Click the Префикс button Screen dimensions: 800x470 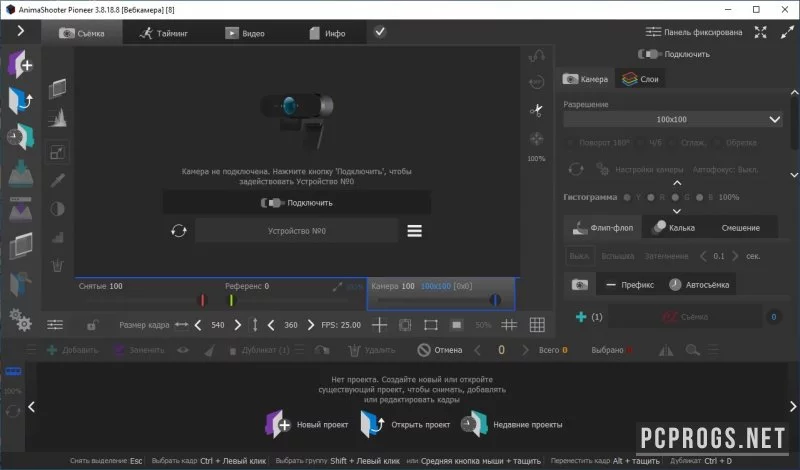630,285
